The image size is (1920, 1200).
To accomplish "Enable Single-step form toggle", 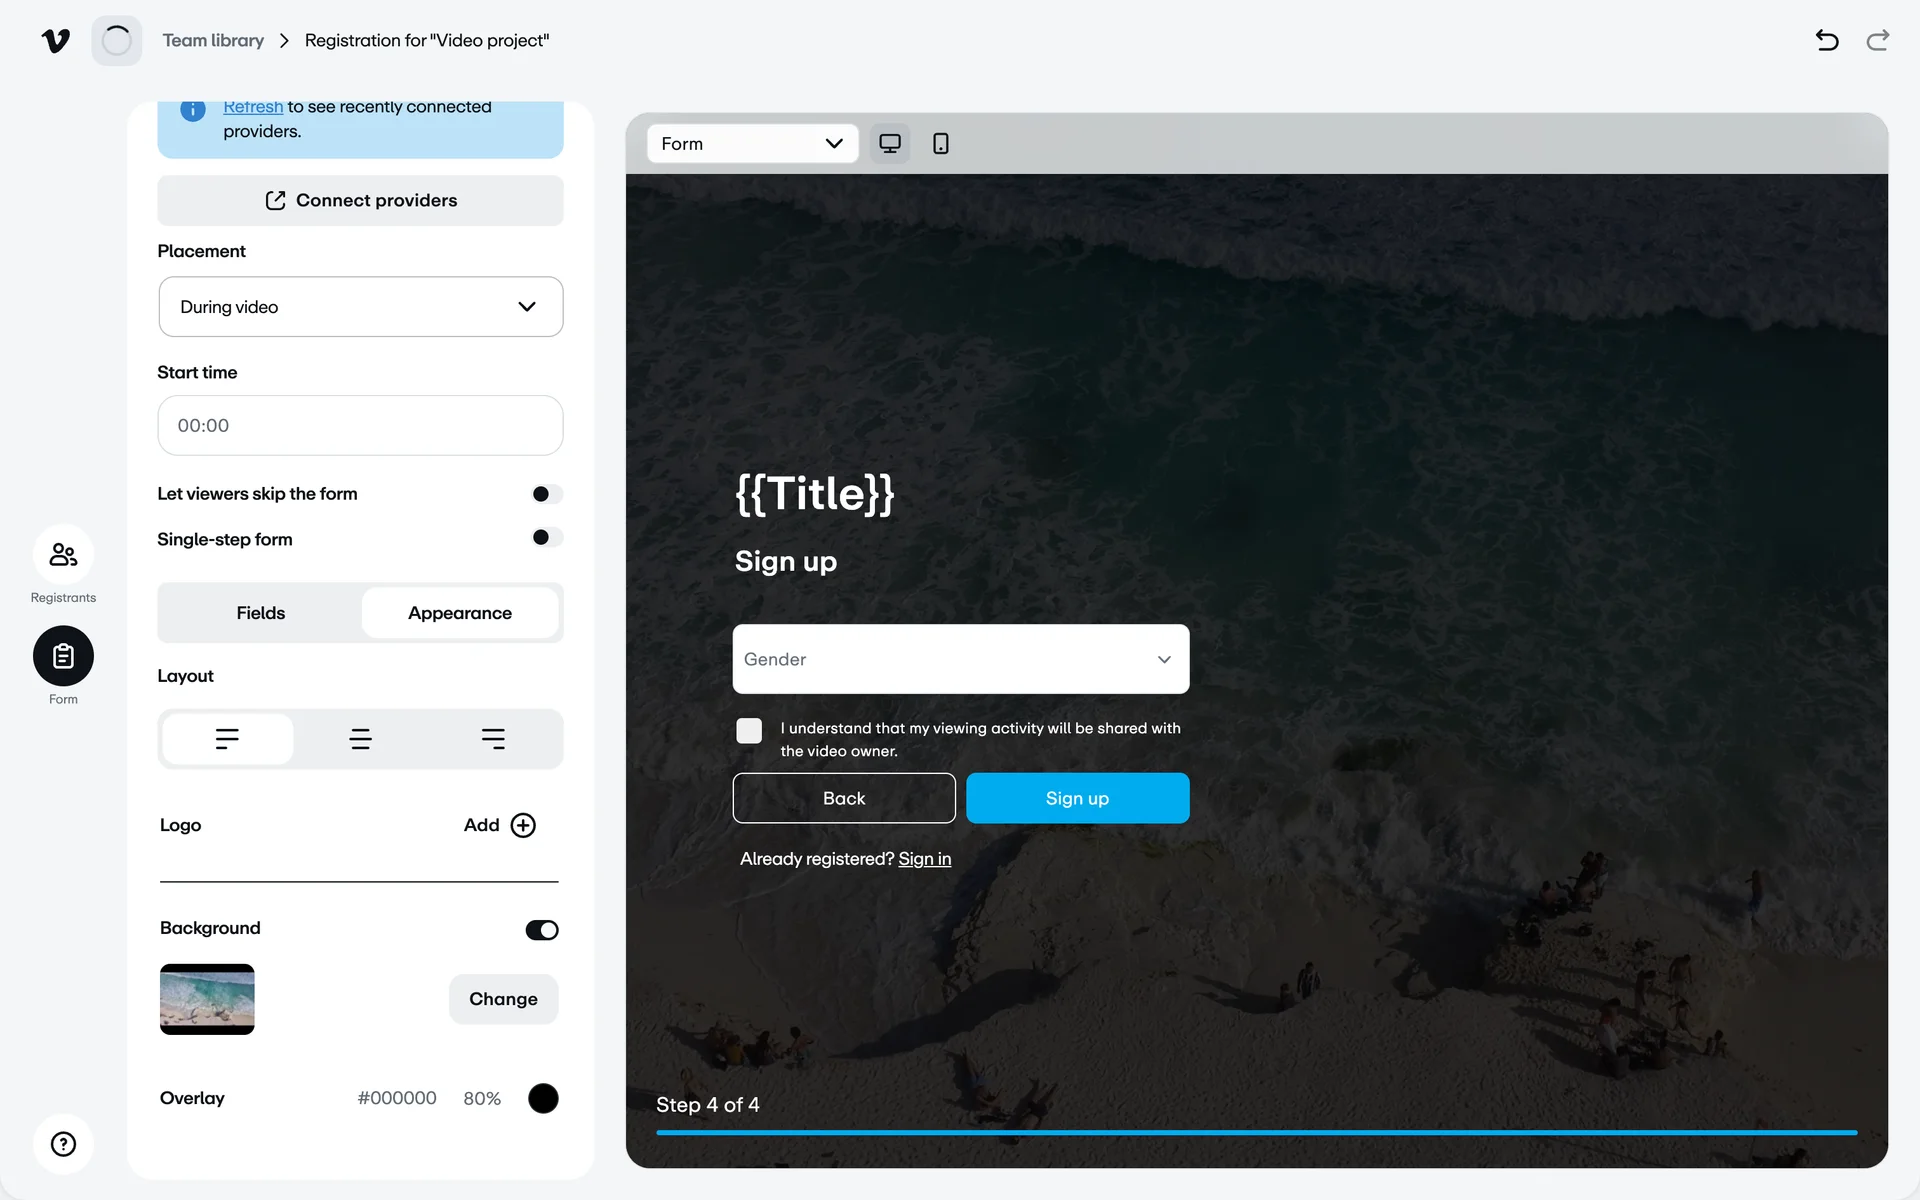I will (x=546, y=538).
